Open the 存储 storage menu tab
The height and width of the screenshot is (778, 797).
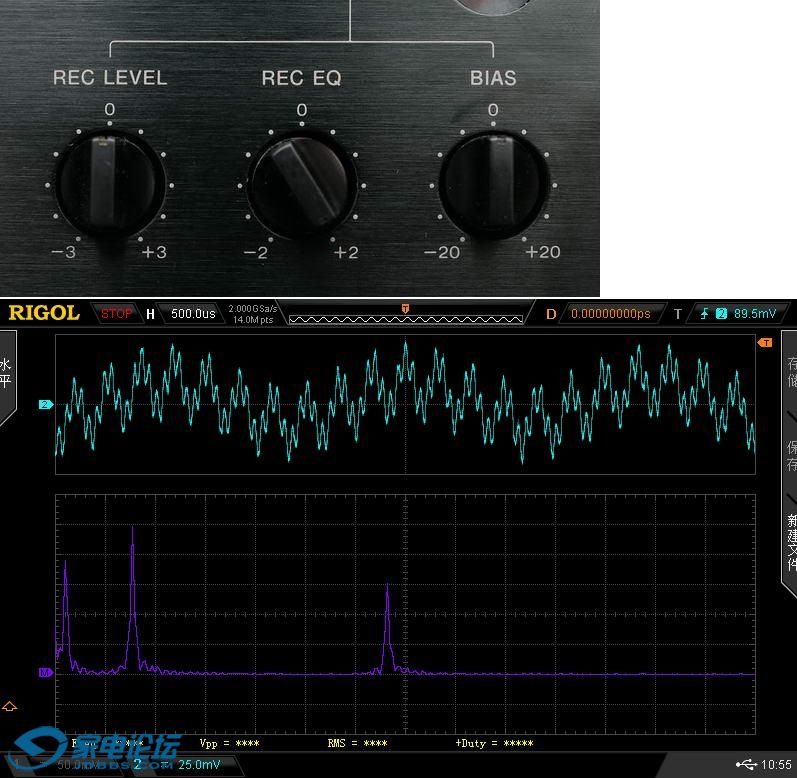click(791, 372)
